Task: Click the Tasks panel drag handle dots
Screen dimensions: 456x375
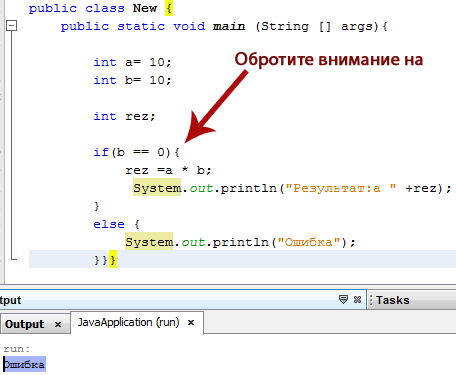Action: pyautogui.click(x=371, y=300)
